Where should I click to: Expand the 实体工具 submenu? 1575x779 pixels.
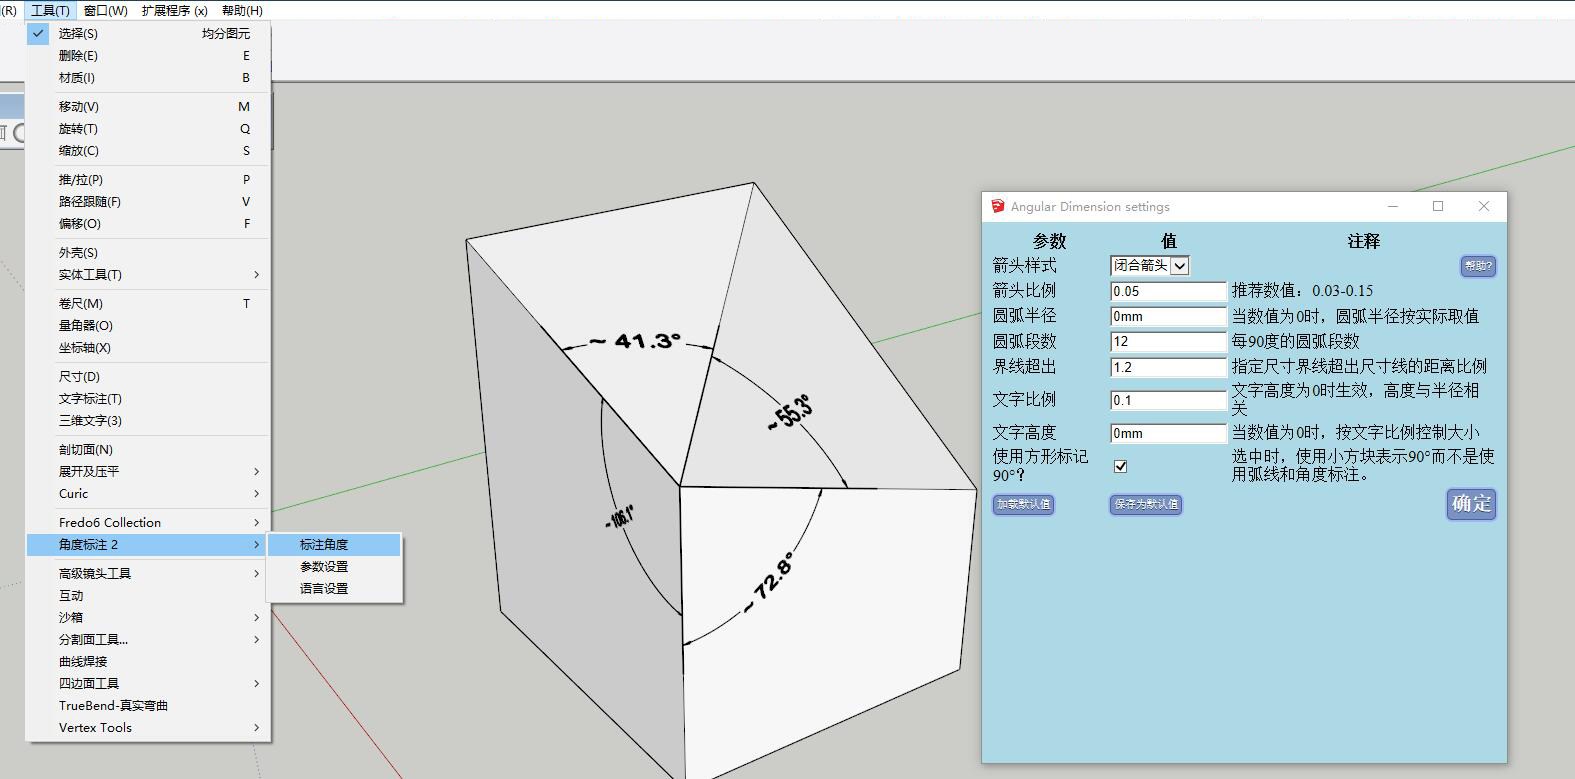[x=148, y=275]
